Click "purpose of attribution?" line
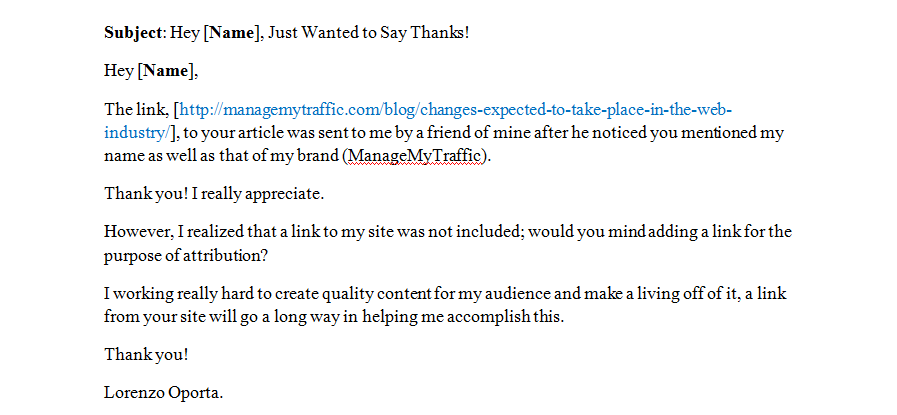This screenshot has width=897, height=415. (x=186, y=255)
